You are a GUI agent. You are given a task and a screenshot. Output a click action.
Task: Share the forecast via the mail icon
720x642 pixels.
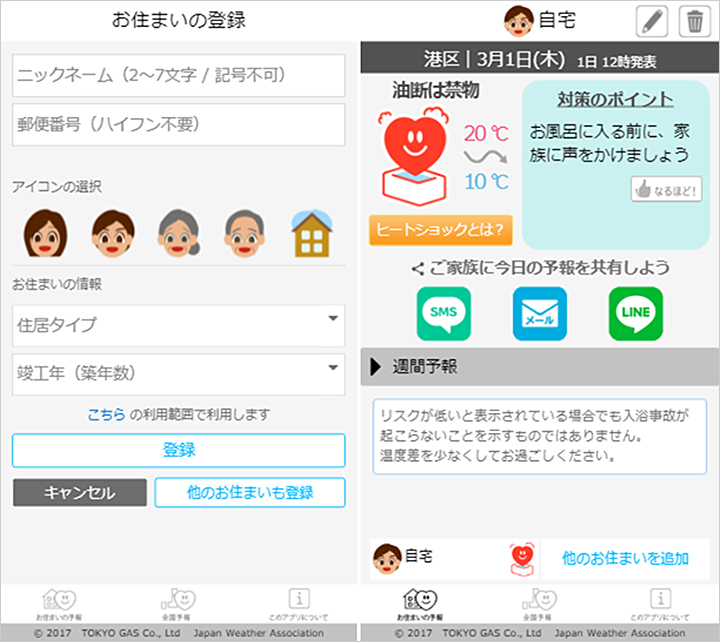click(539, 314)
